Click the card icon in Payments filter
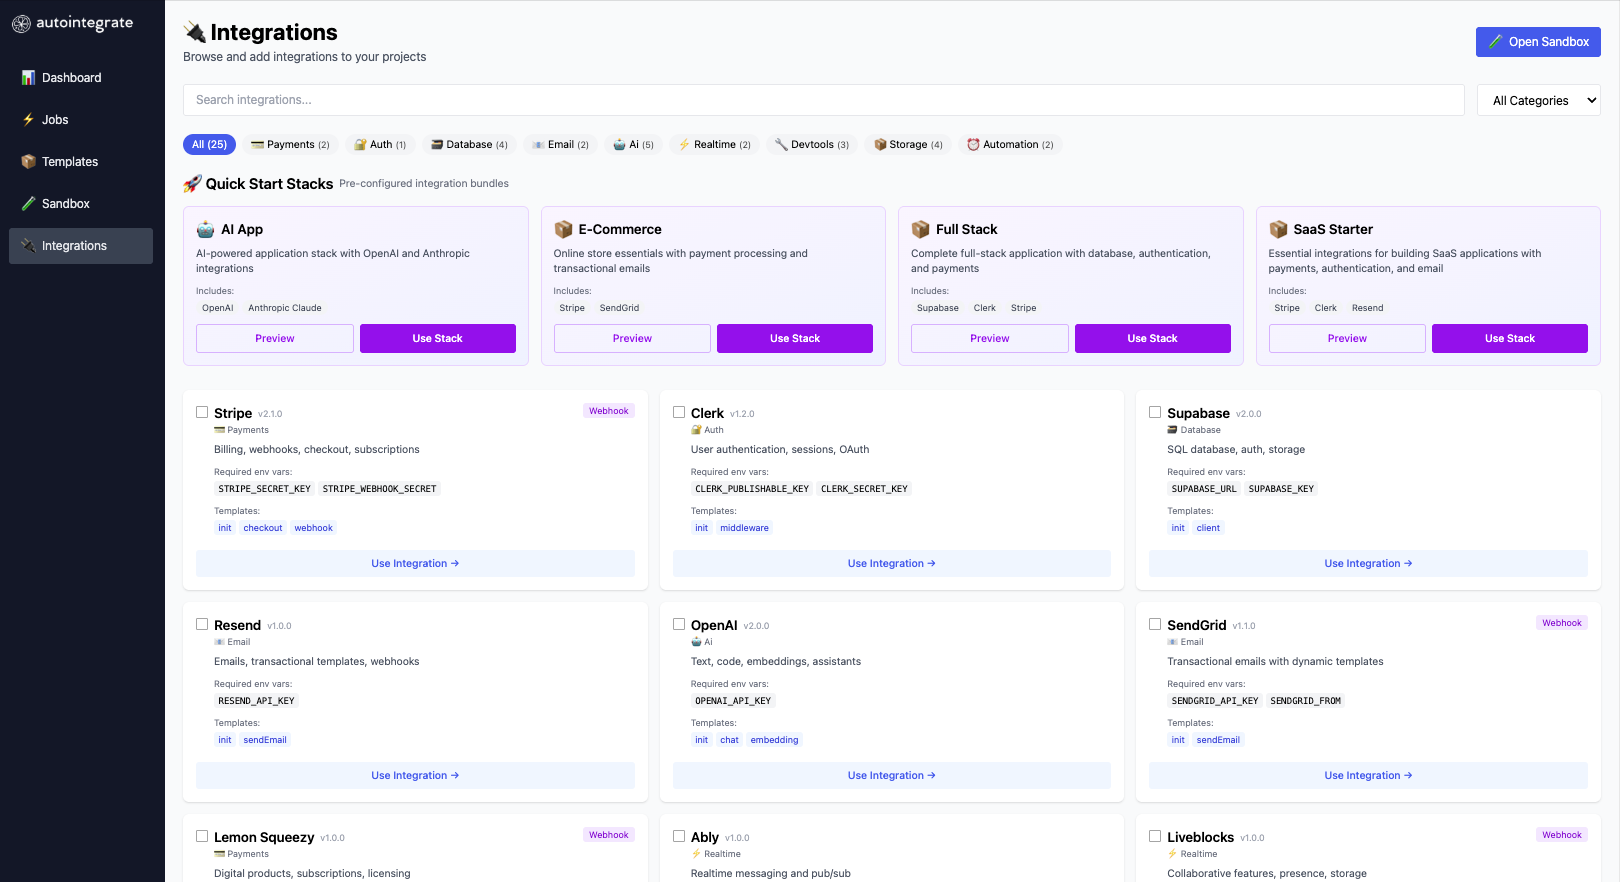This screenshot has height=882, width=1620. click(x=257, y=145)
